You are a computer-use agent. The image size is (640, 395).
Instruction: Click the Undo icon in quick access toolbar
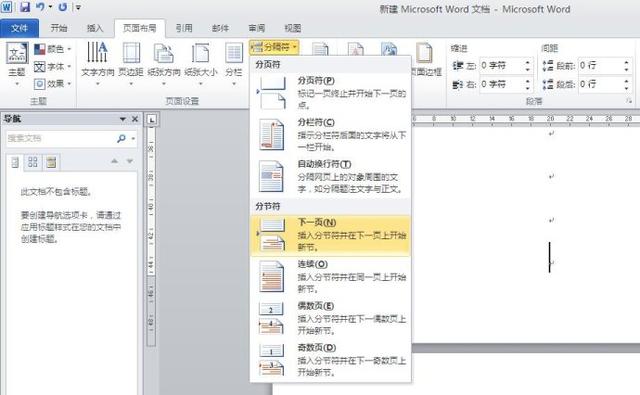point(40,7)
